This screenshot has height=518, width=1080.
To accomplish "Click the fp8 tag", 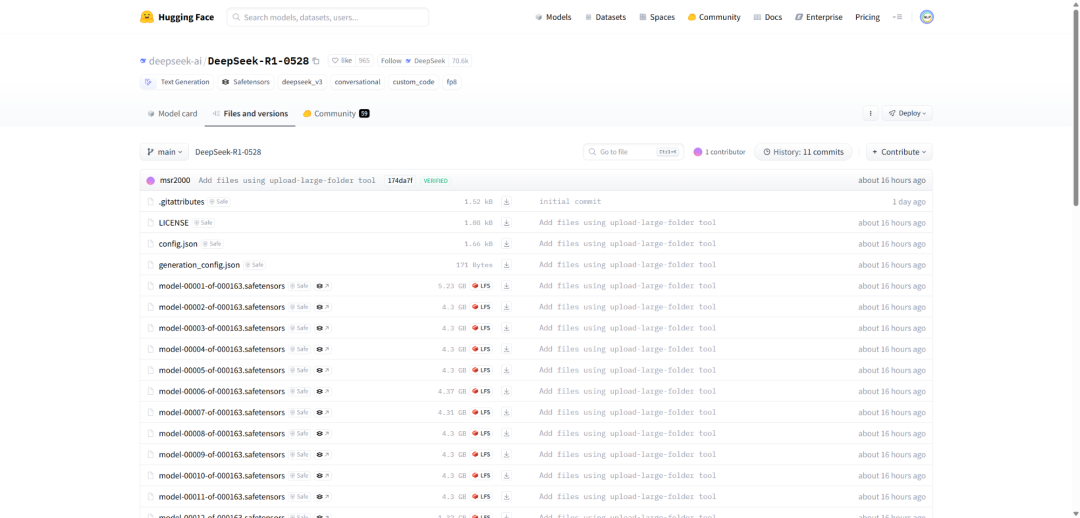I will (451, 82).
